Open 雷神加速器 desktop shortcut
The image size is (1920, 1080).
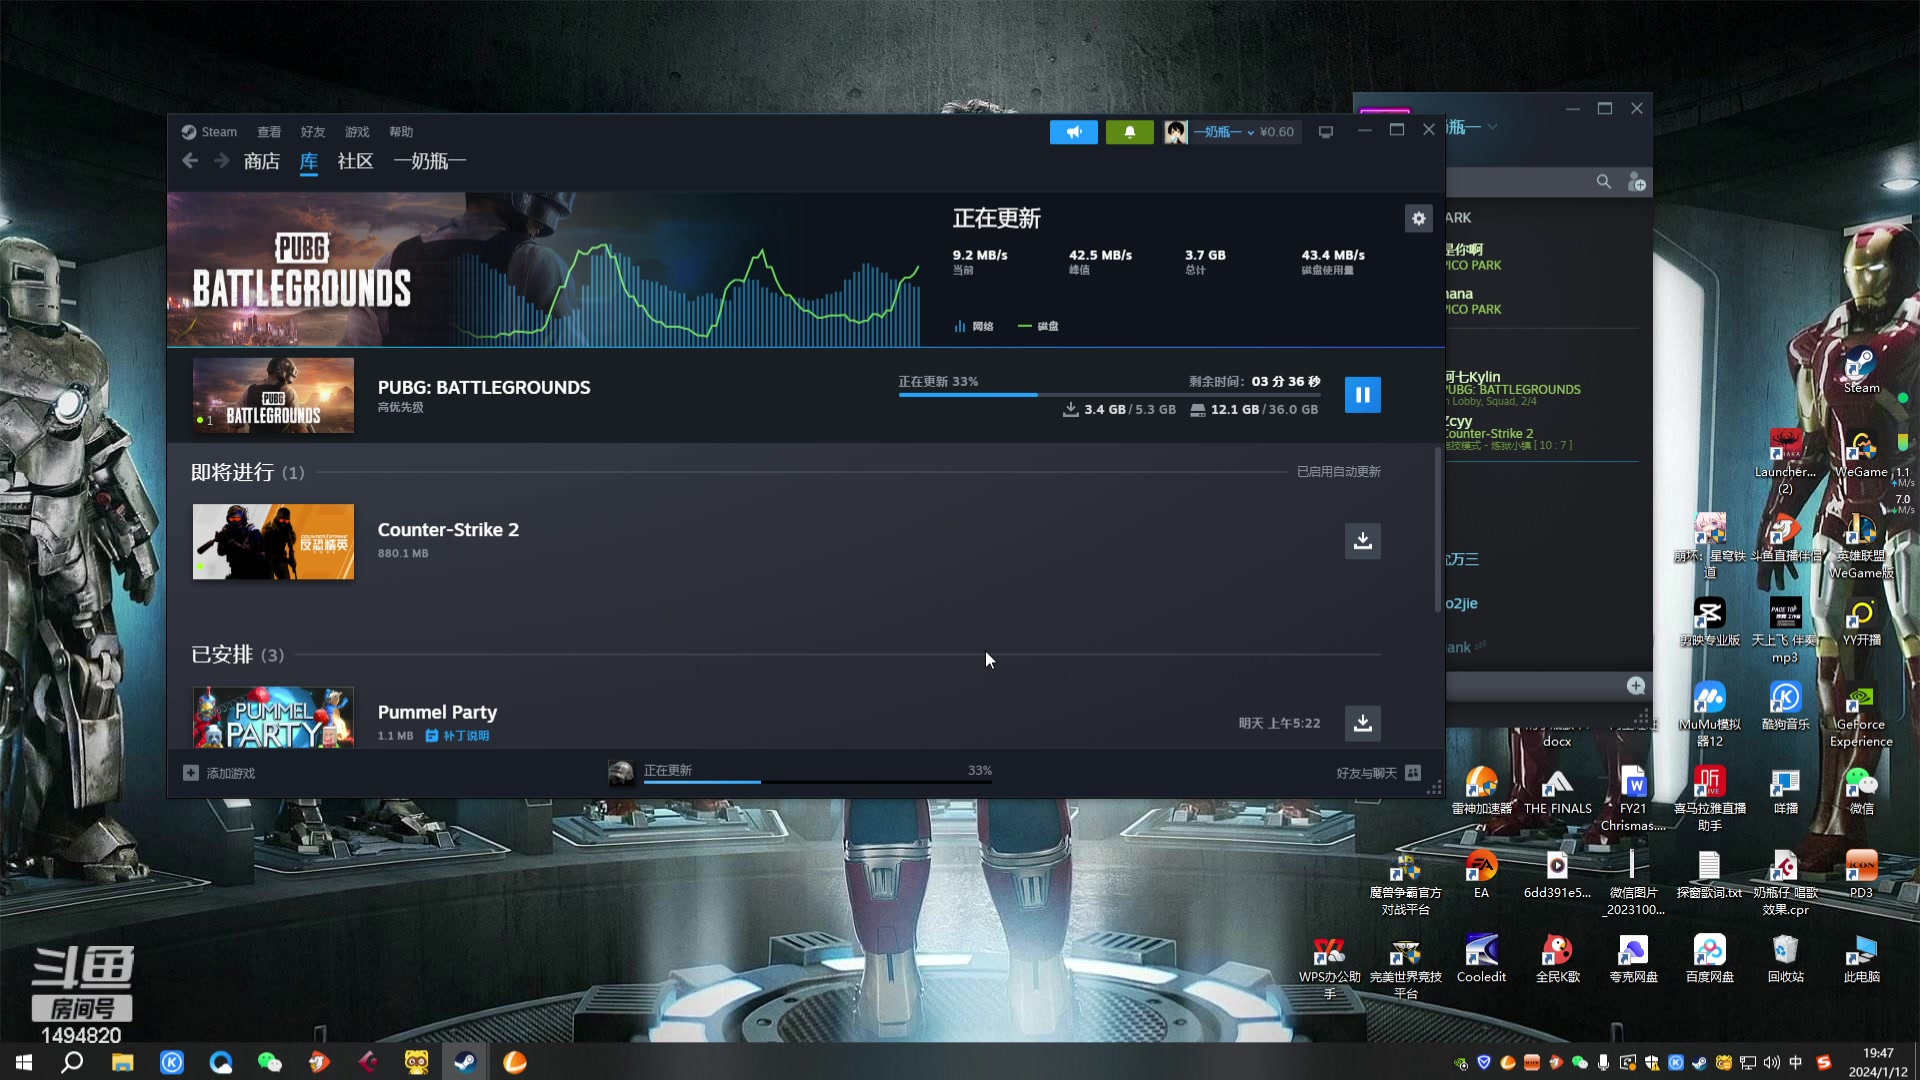[1481, 791]
